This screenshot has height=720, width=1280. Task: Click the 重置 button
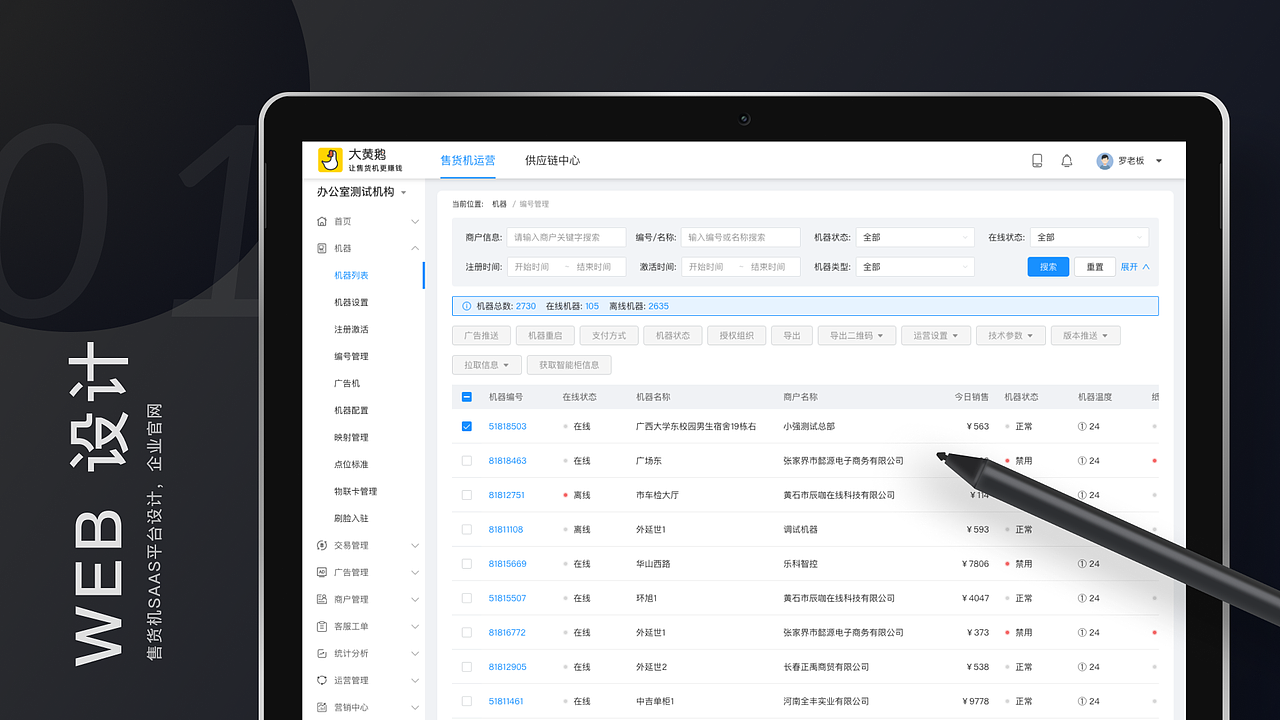[1095, 267]
